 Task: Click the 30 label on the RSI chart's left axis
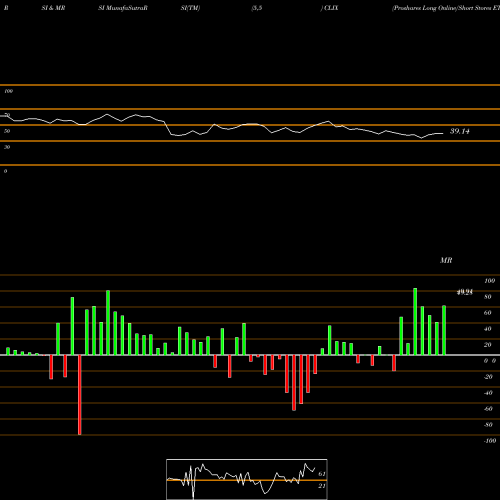(7, 147)
